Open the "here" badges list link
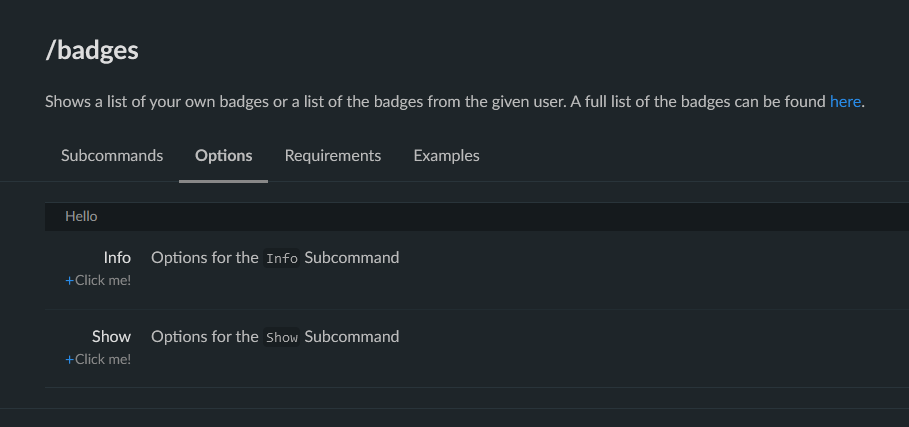 click(845, 102)
